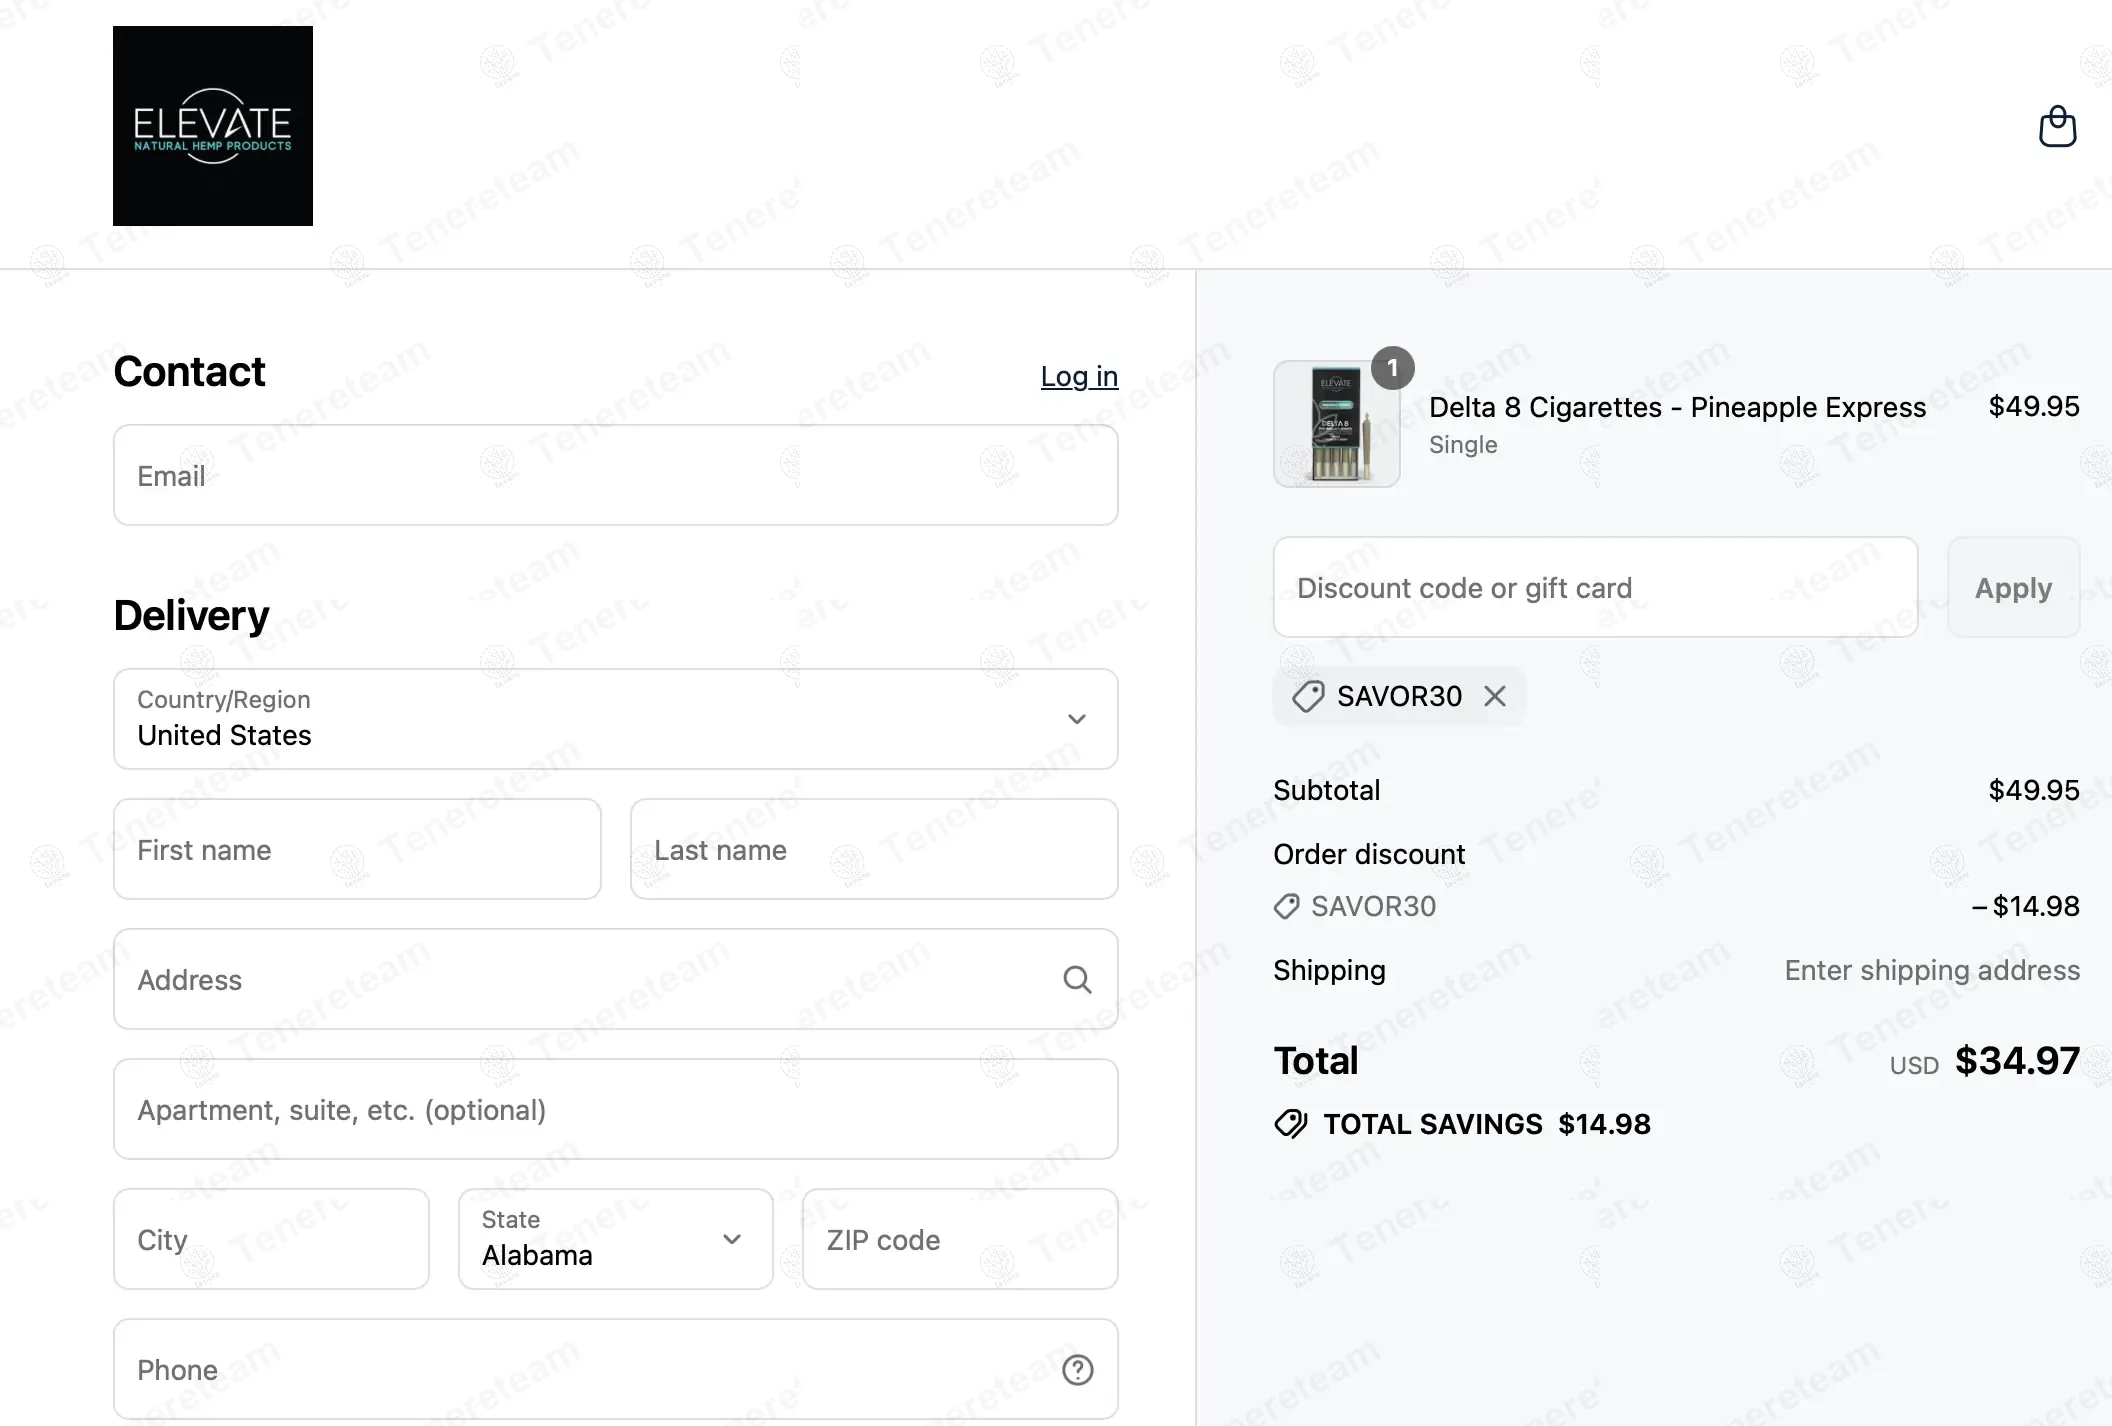Remove the SAVOR30 discount code chip
2112x1426 pixels.
(1494, 696)
